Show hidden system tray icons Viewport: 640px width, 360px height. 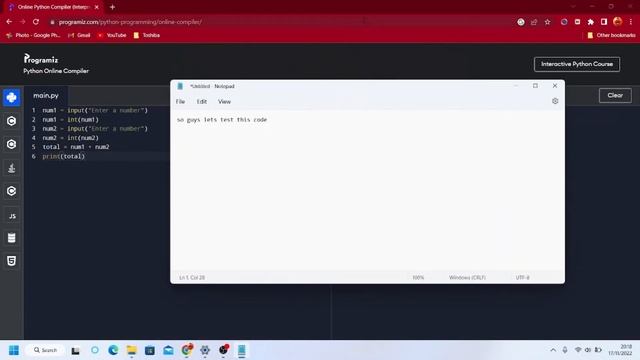553,350
